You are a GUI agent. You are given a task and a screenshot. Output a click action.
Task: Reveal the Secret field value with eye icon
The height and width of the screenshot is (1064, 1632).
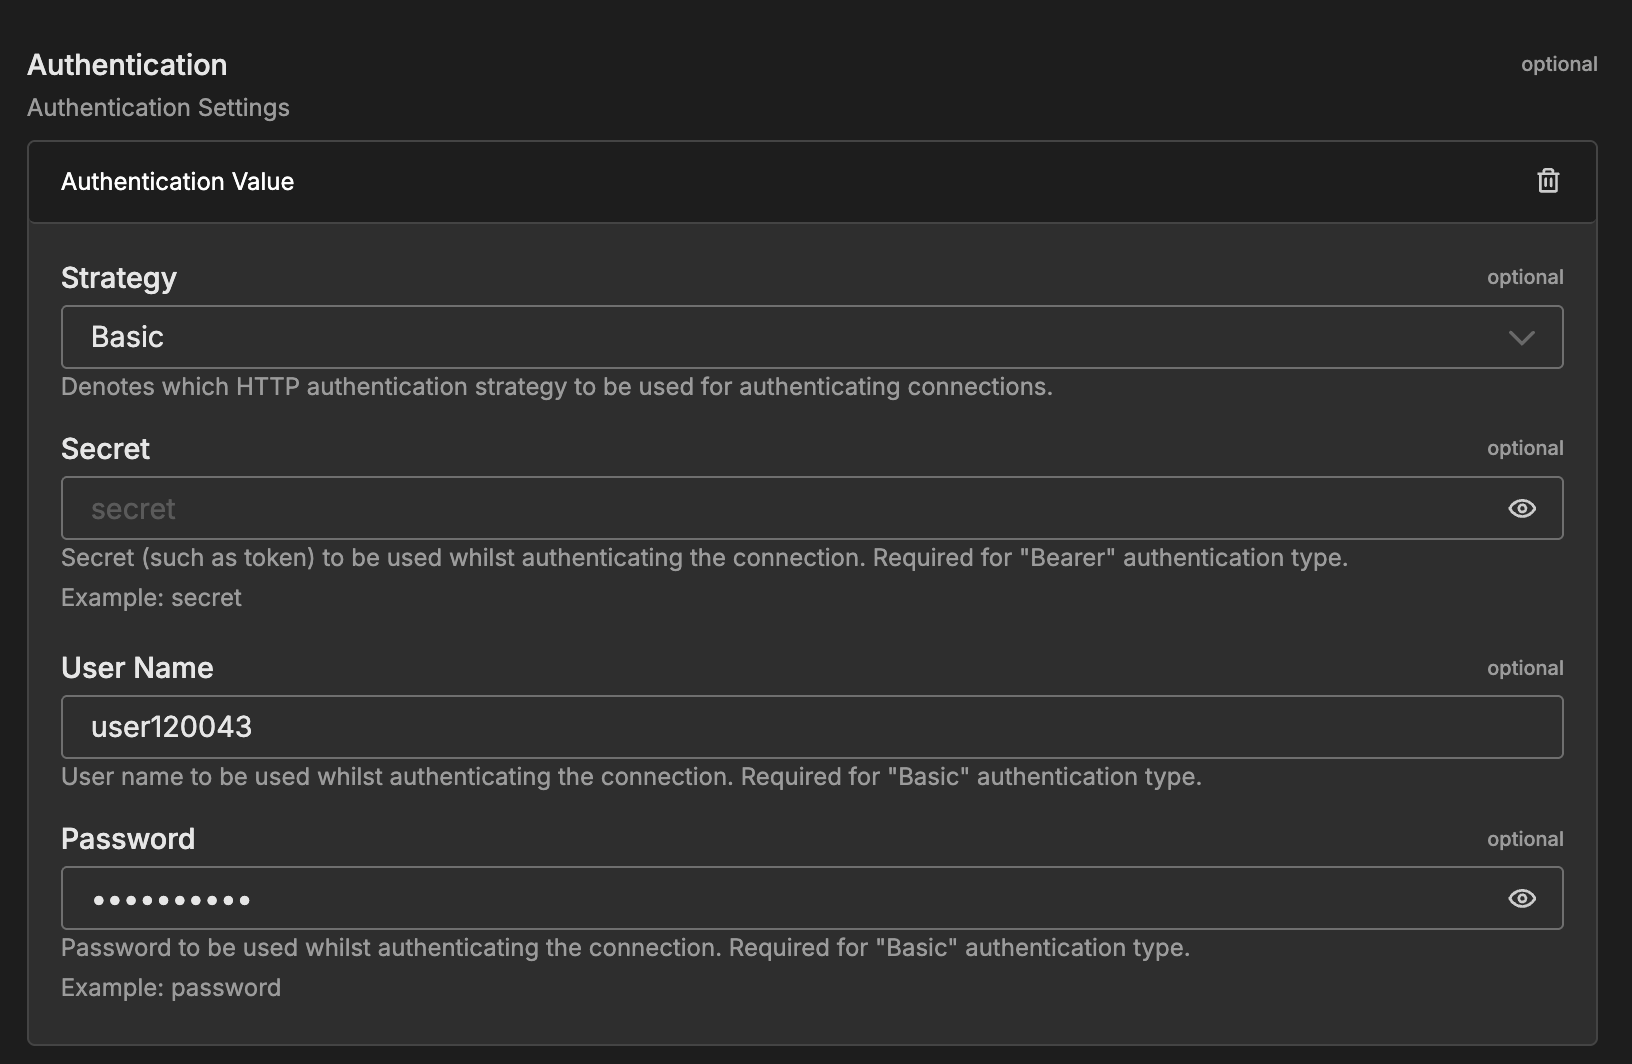pyautogui.click(x=1521, y=509)
